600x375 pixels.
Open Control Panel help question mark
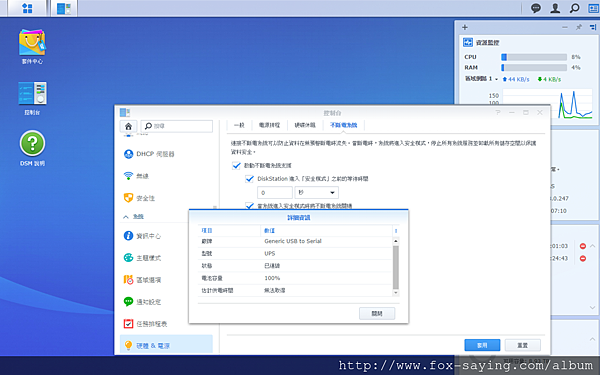click(x=498, y=112)
